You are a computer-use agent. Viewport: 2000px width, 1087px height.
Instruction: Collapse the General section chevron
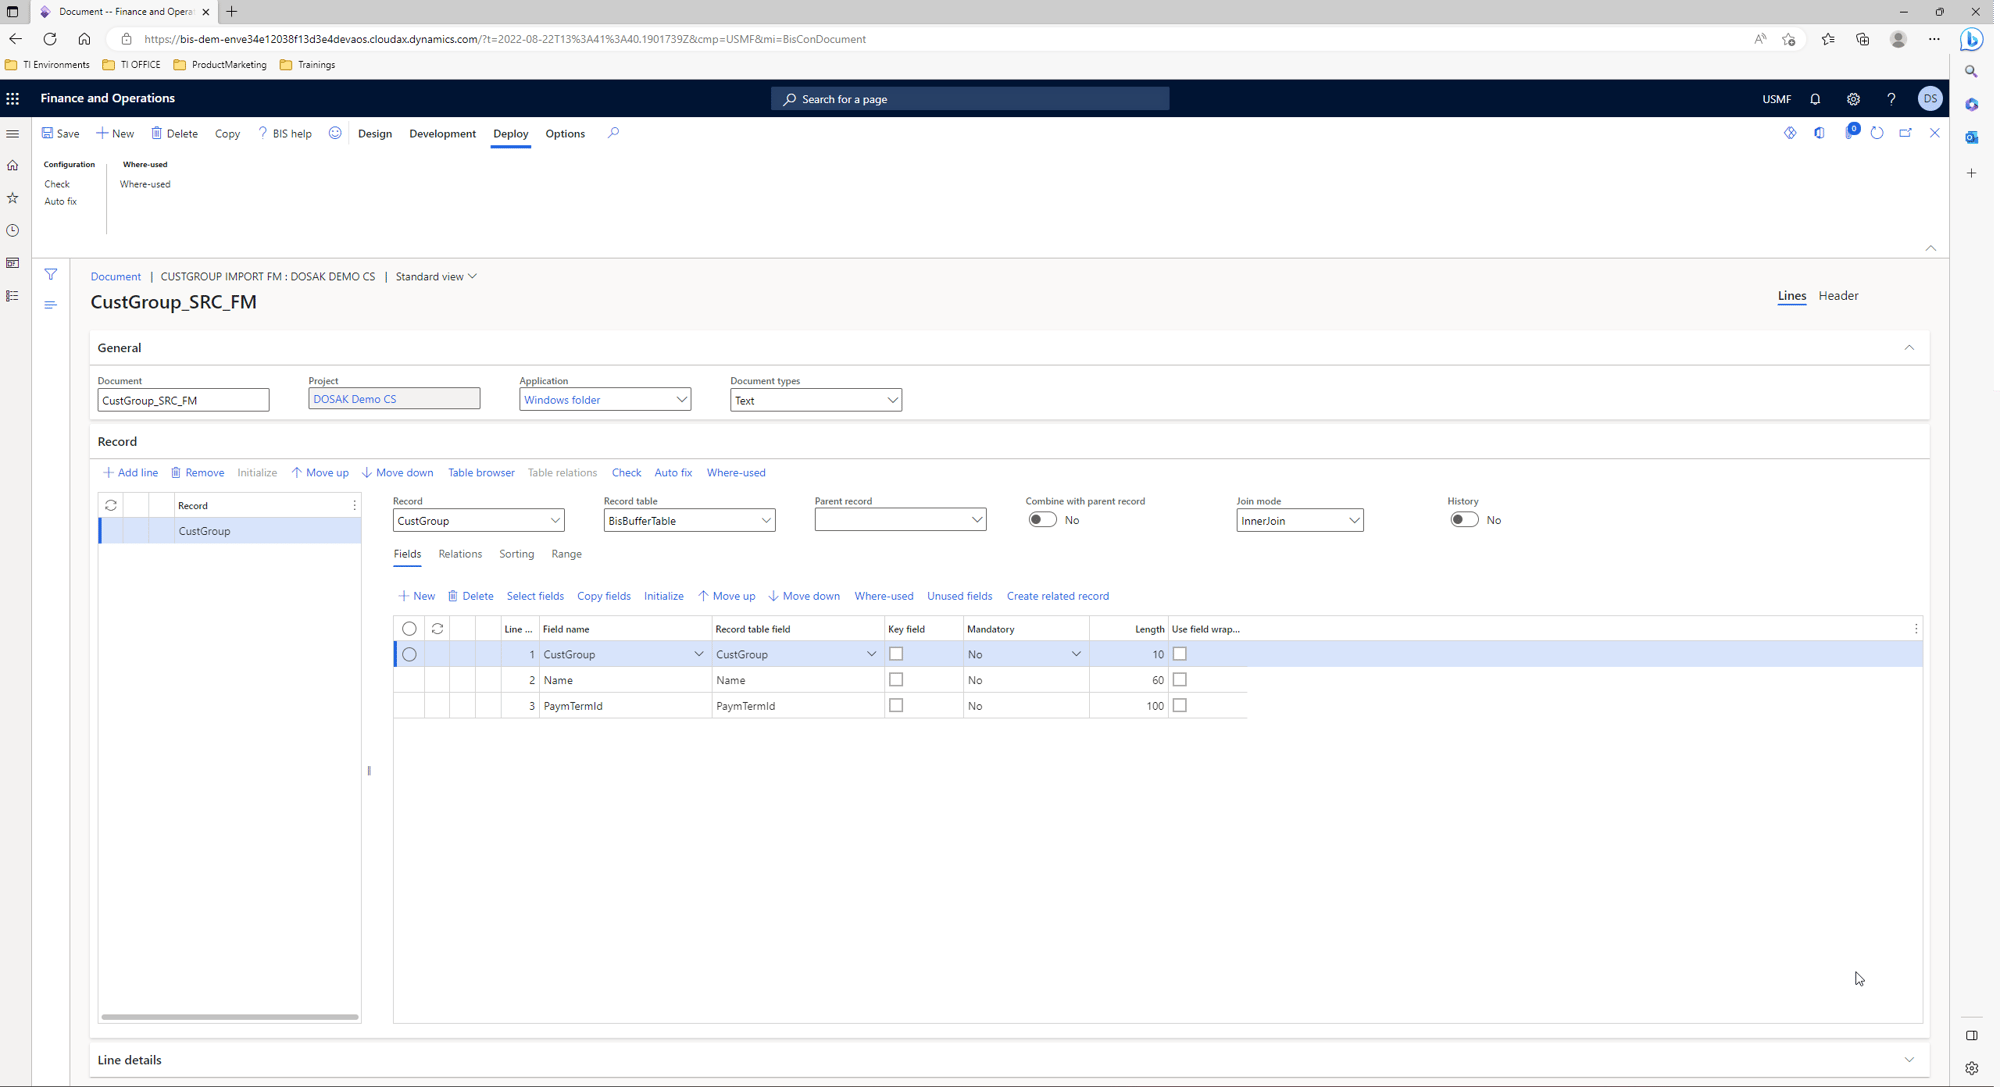pyautogui.click(x=1909, y=347)
